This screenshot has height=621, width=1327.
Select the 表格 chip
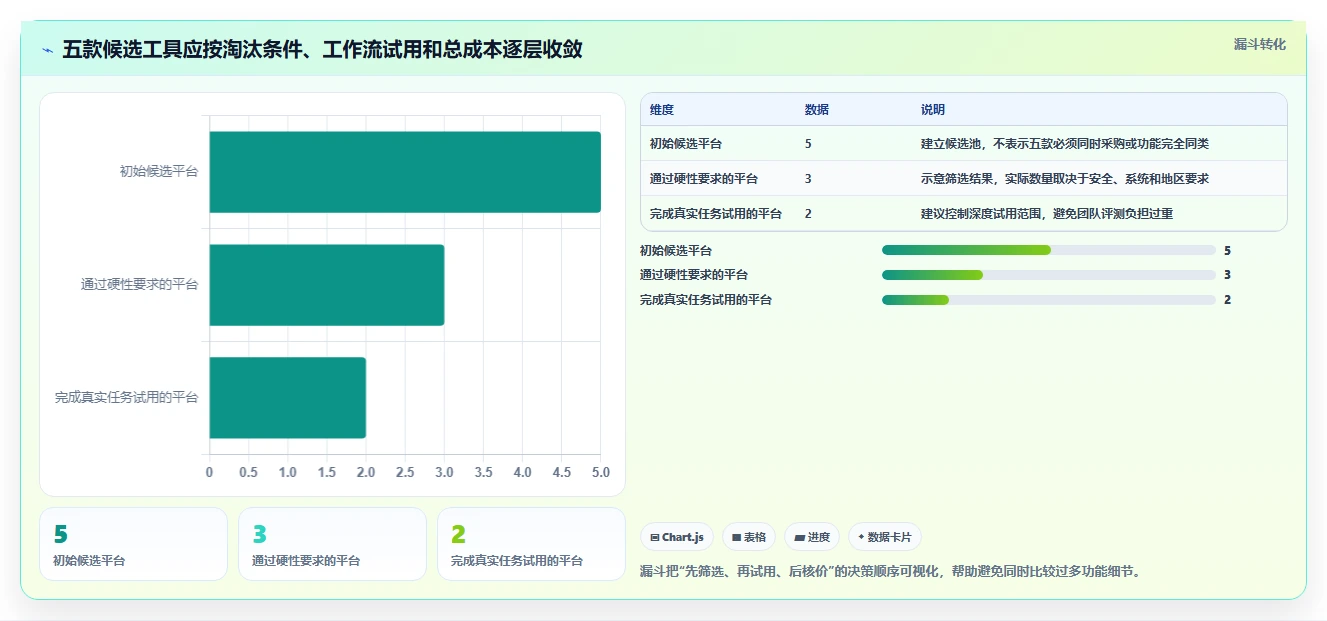pos(749,537)
